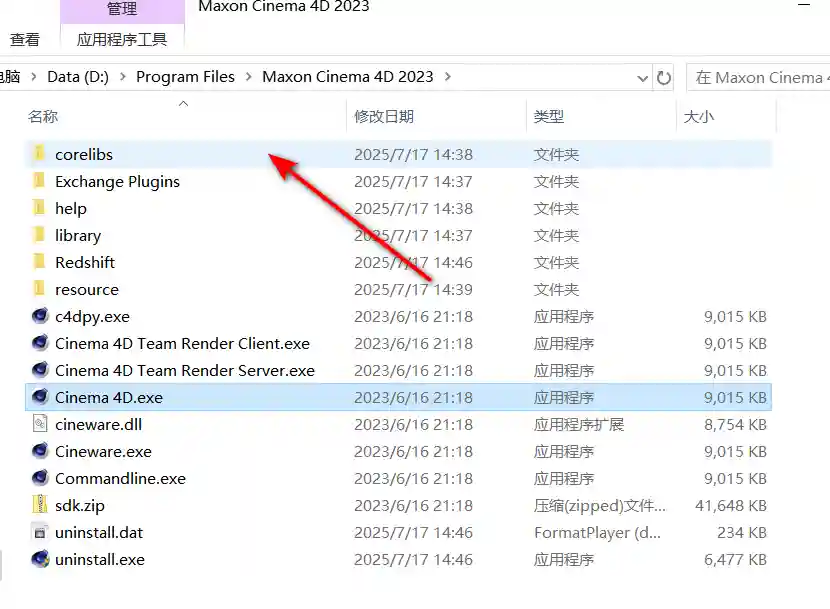Select the cineware.dll file icon
This screenshot has width=830, height=609.
40,424
